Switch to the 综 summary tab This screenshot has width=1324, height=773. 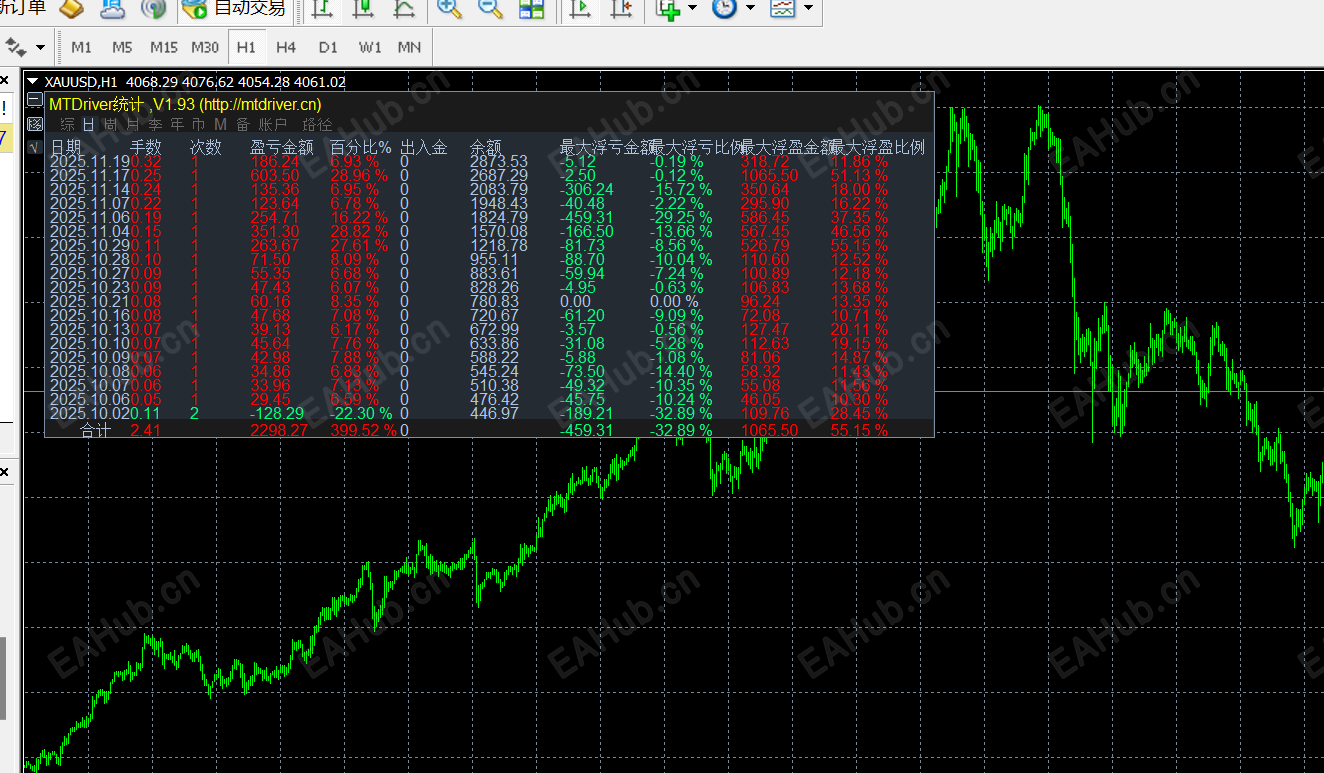pyautogui.click(x=68, y=125)
